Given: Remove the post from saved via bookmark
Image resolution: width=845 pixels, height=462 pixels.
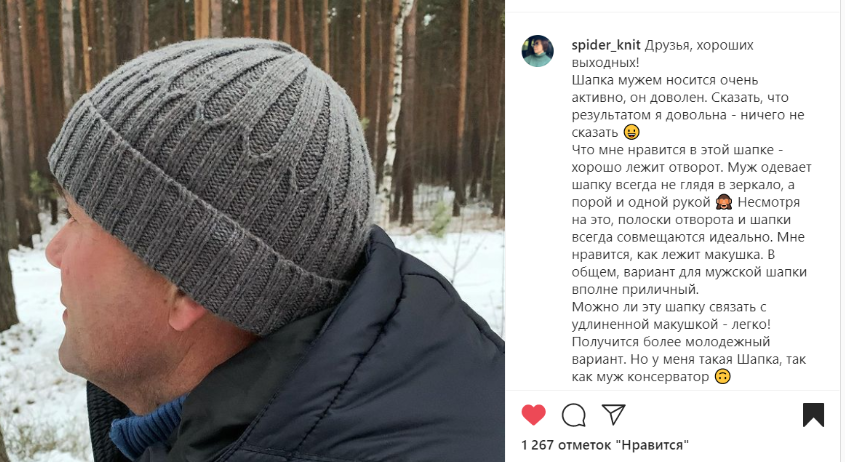Looking at the screenshot, I should pos(813,415).
